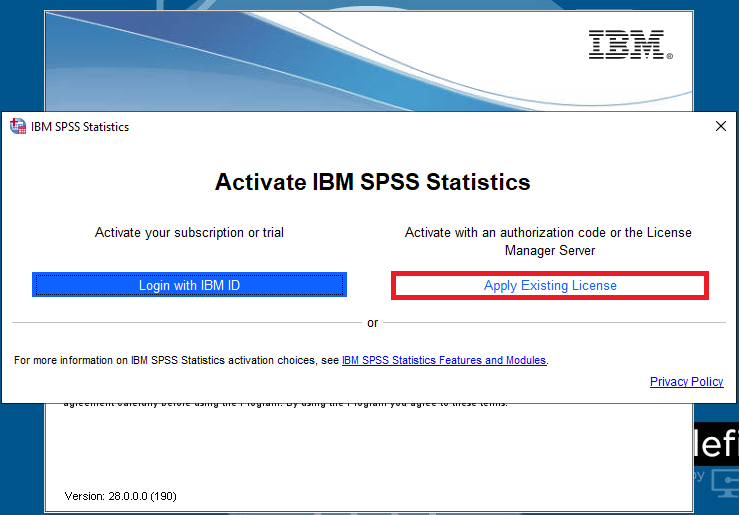The image size is (739, 515).
Task: Close the IBM SPSS Statistics activation dialog
Action: (721, 126)
